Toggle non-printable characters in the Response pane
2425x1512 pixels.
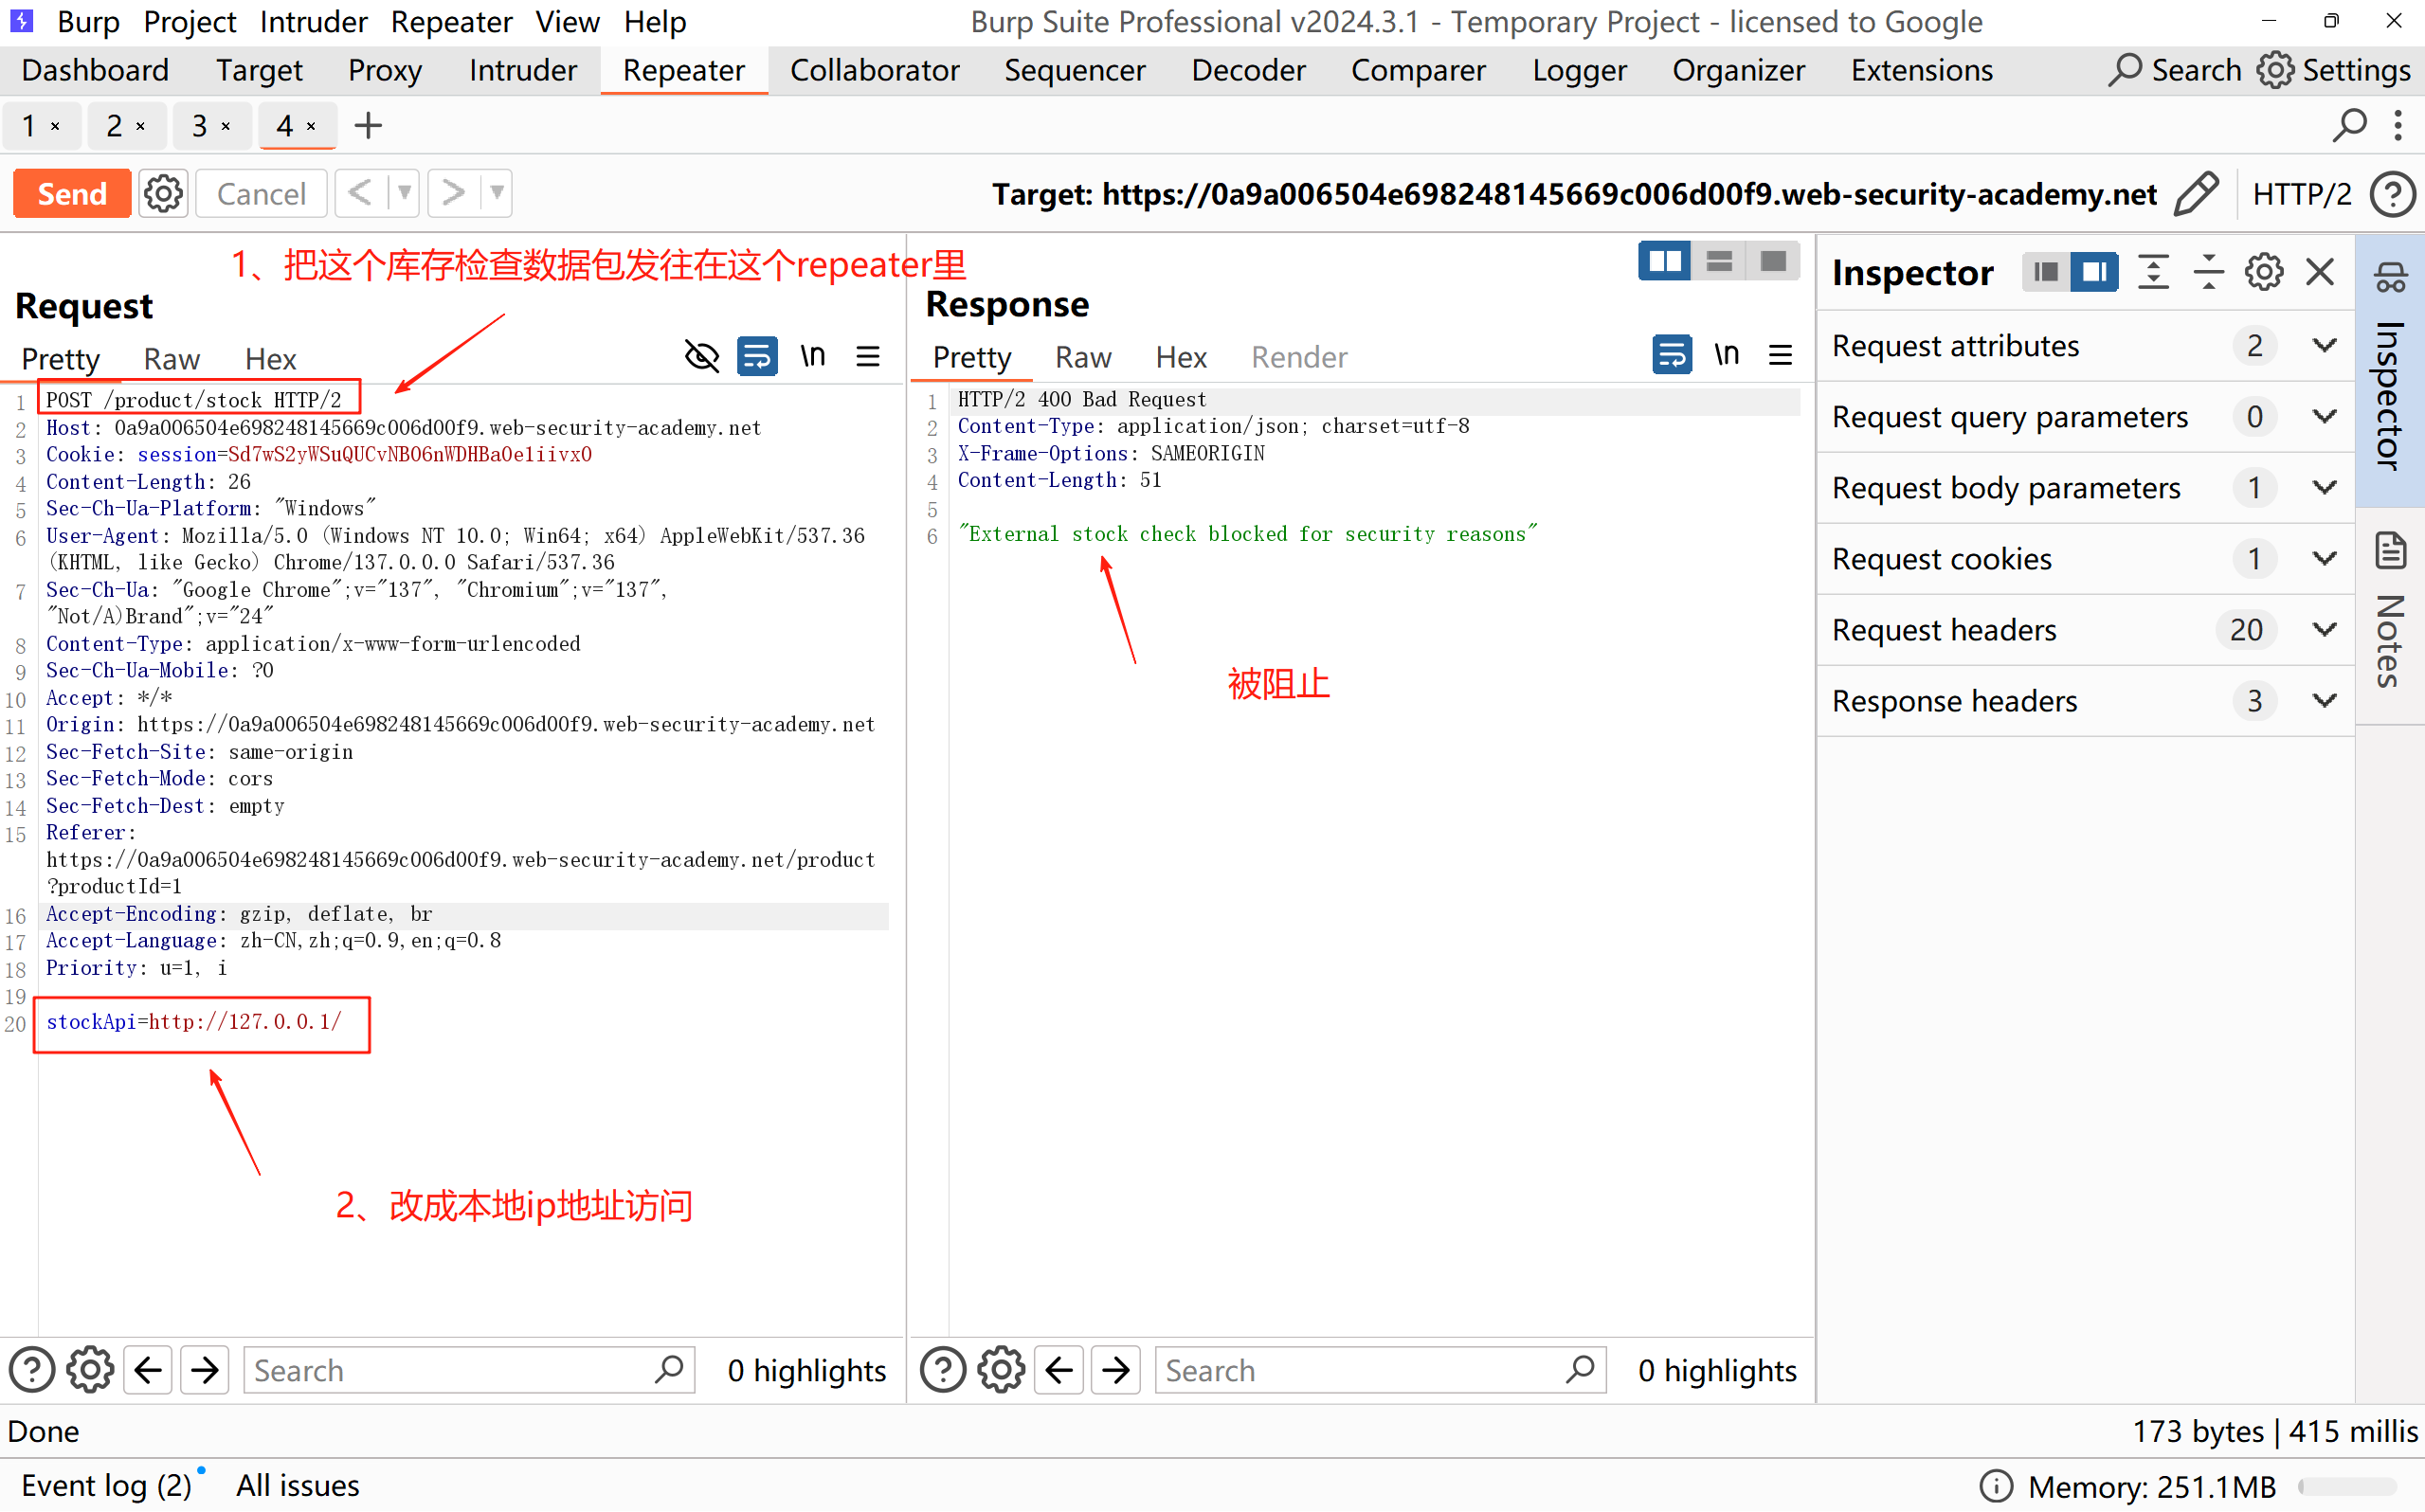coord(1726,355)
